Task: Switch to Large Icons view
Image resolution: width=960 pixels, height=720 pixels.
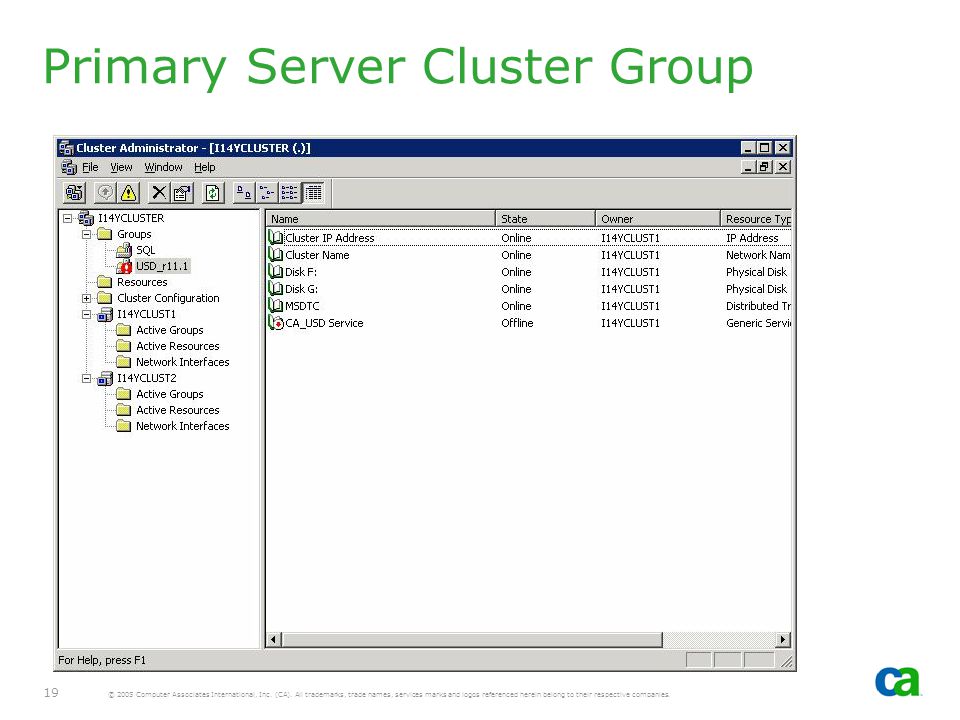Action: (x=244, y=193)
